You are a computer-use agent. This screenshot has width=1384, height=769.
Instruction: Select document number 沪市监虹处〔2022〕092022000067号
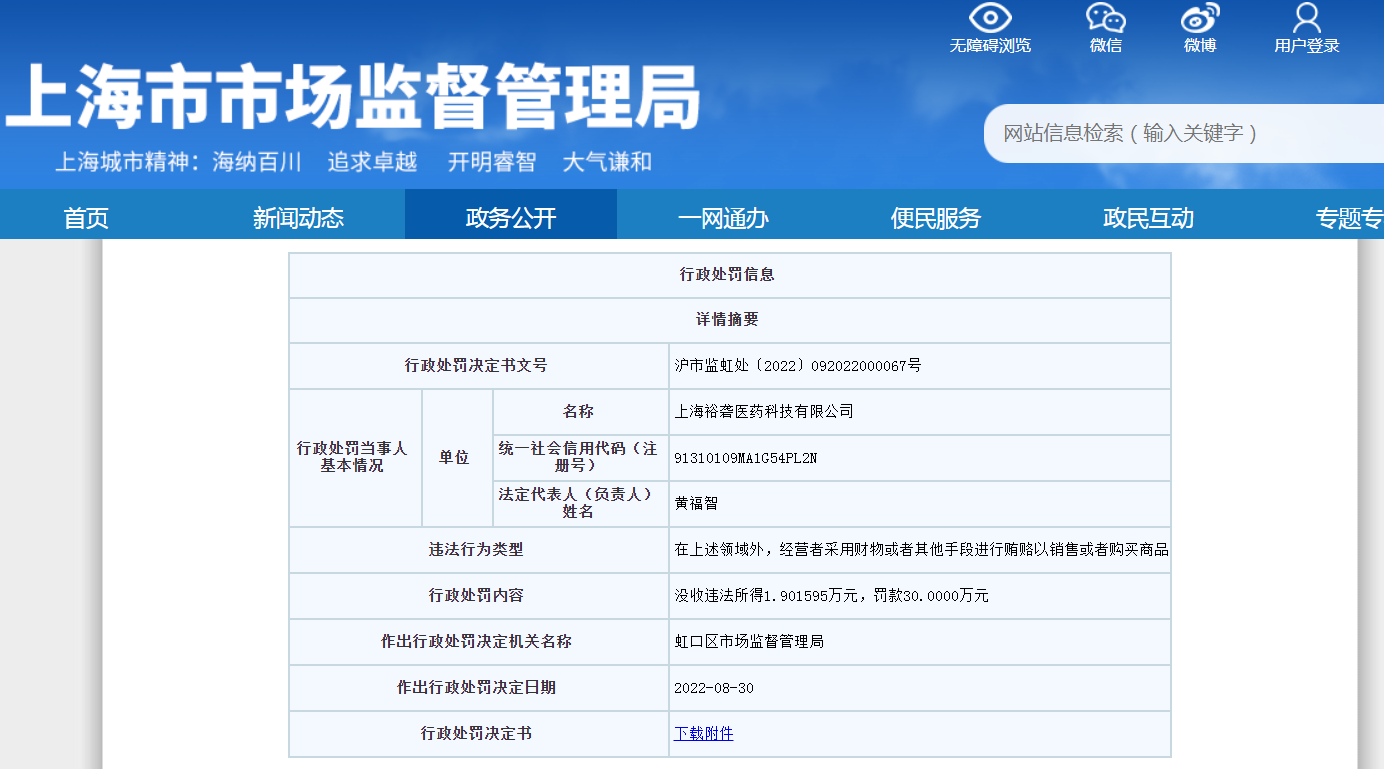point(798,366)
